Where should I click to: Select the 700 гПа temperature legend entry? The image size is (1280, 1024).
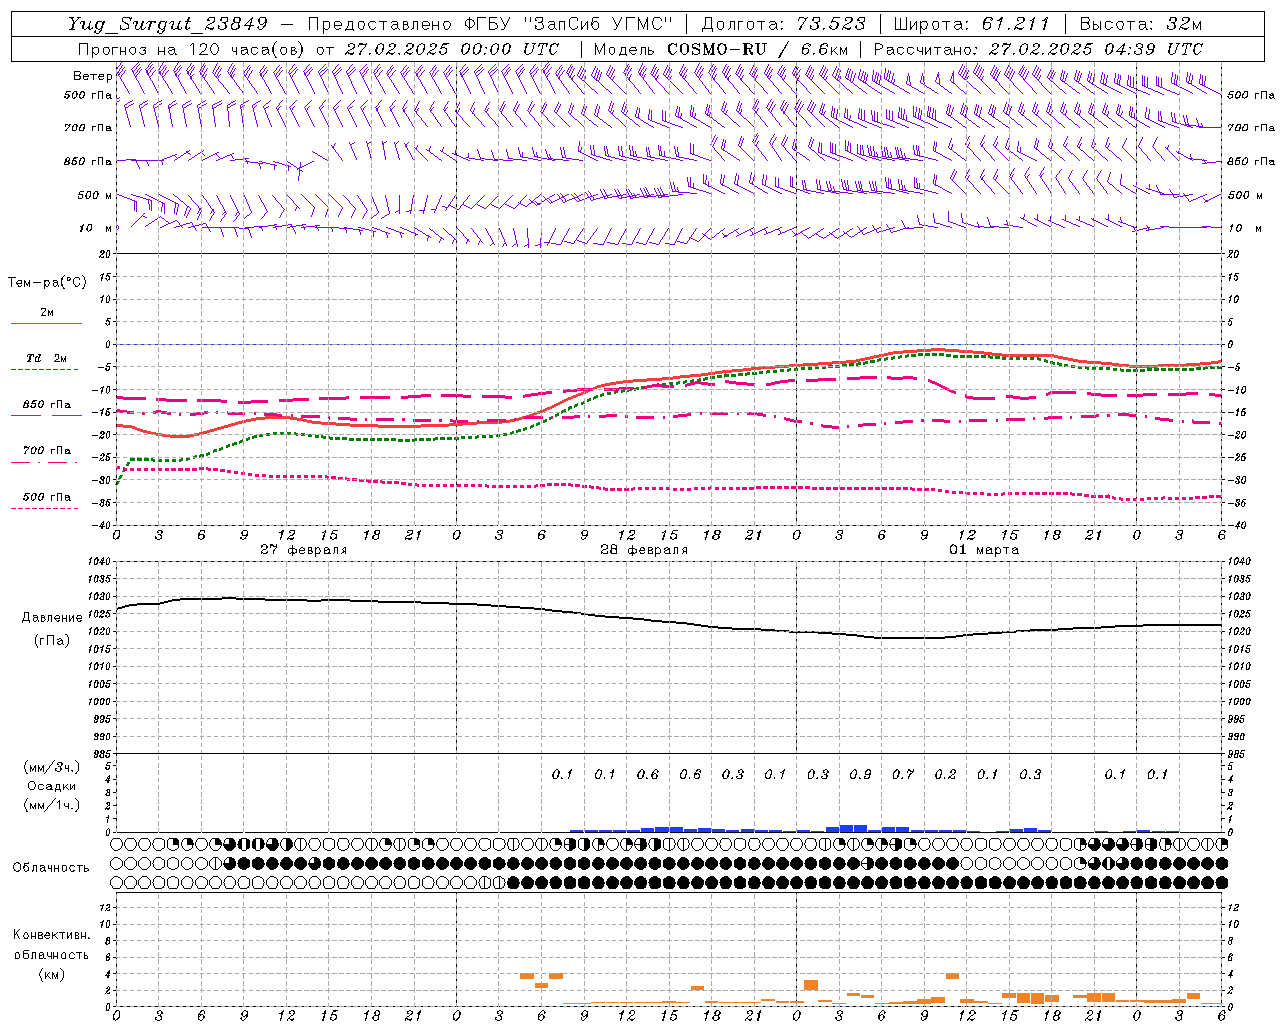click(46, 450)
